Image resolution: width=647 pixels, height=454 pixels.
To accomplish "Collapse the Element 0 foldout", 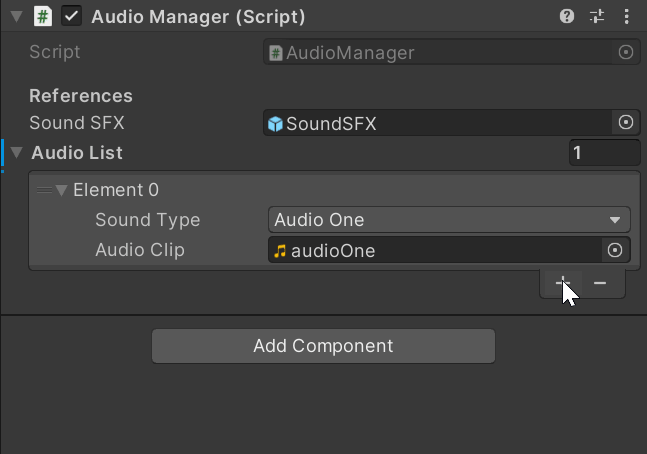I will point(61,190).
